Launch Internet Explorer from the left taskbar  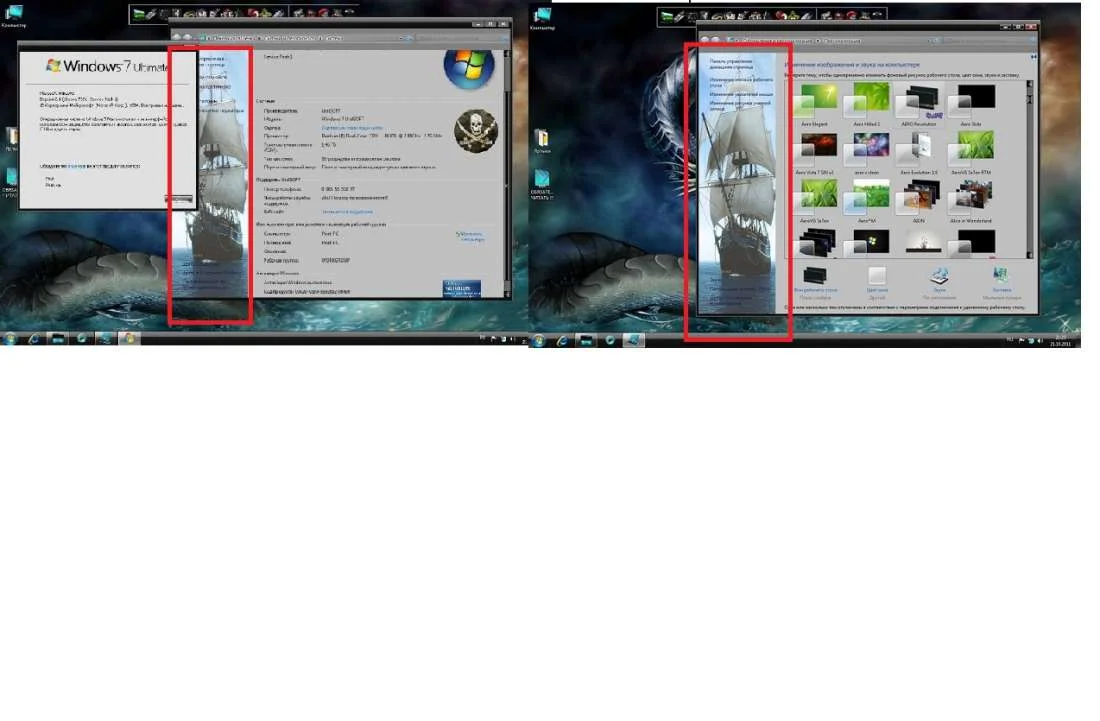tap(34, 339)
